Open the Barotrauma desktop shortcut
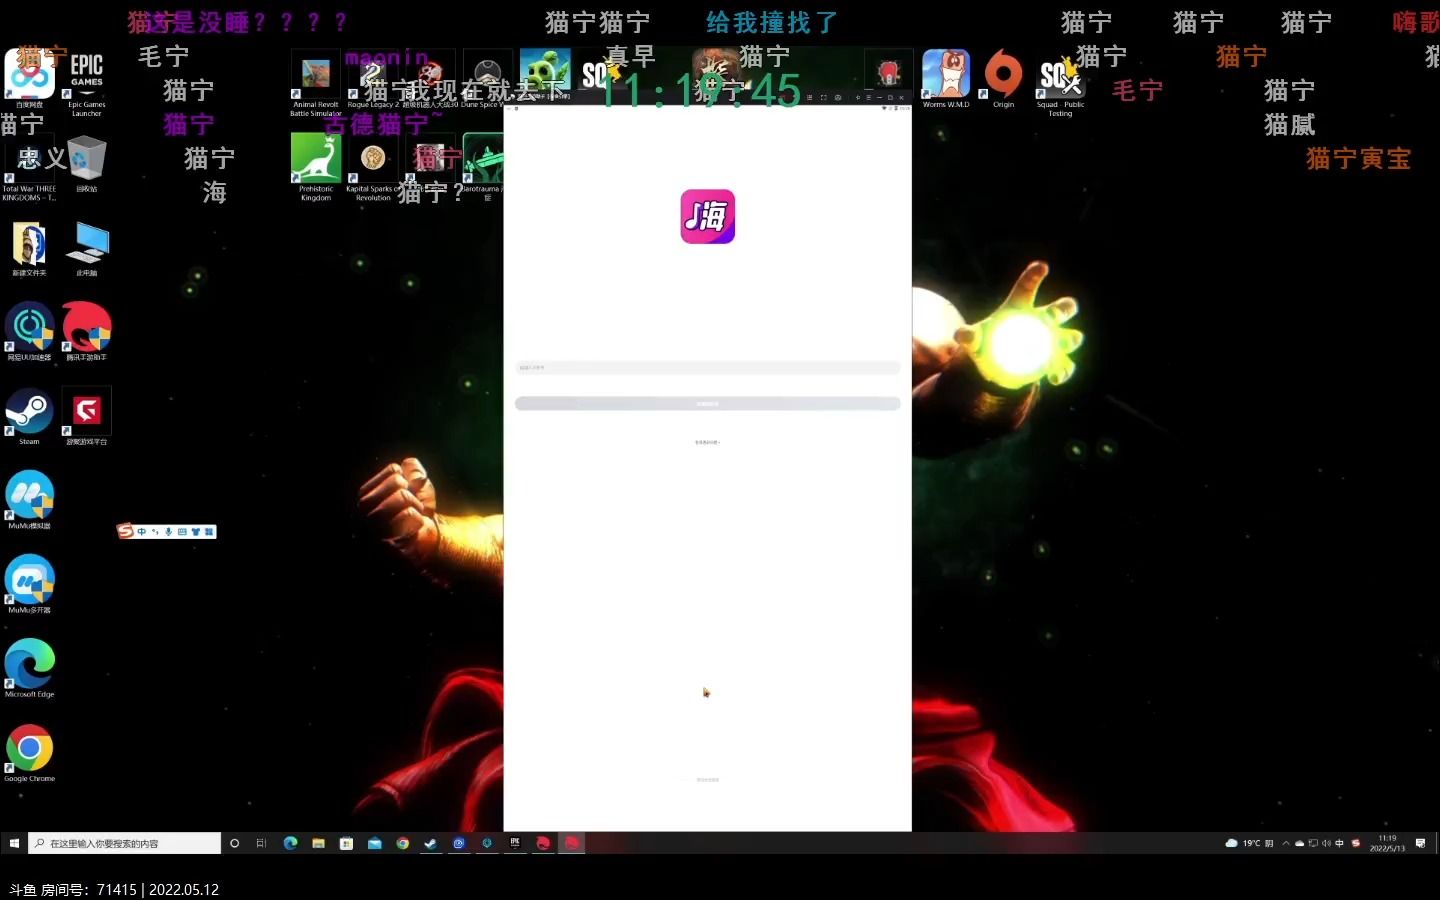 click(483, 167)
